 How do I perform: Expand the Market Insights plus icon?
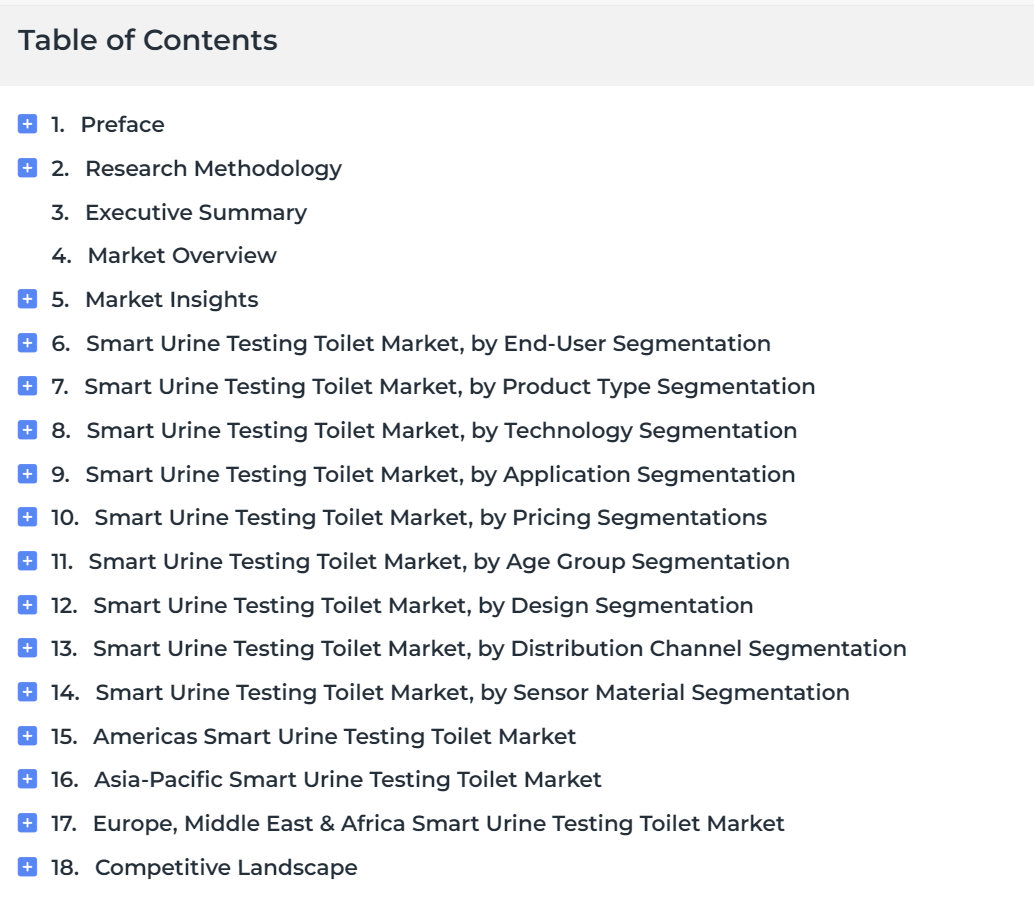(x=27, y=299)
